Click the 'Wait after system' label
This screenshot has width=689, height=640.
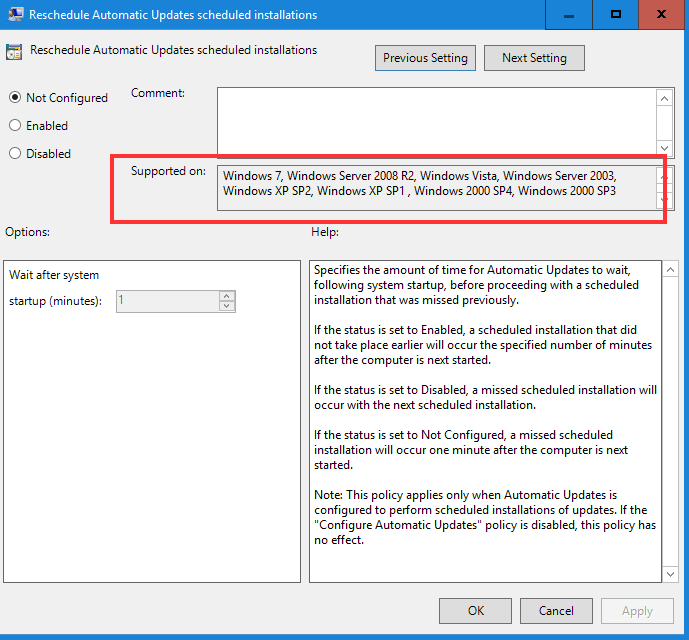(54, 275)
